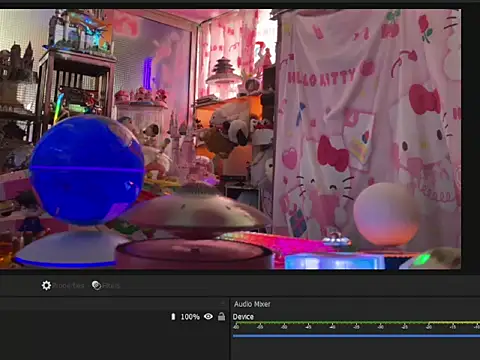Click the source list header bar
480x360 pixels.
pos(113,303)
